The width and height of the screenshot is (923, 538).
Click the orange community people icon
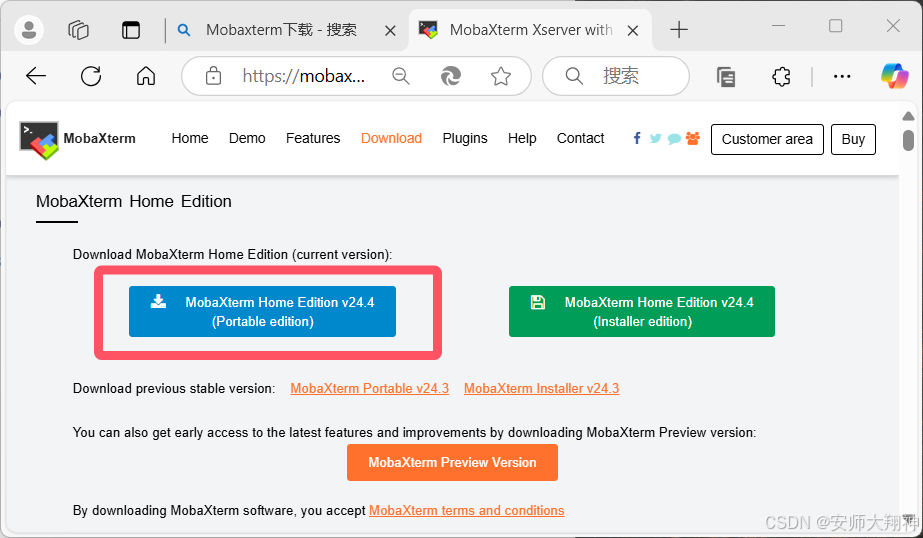(x=693, y=138)
